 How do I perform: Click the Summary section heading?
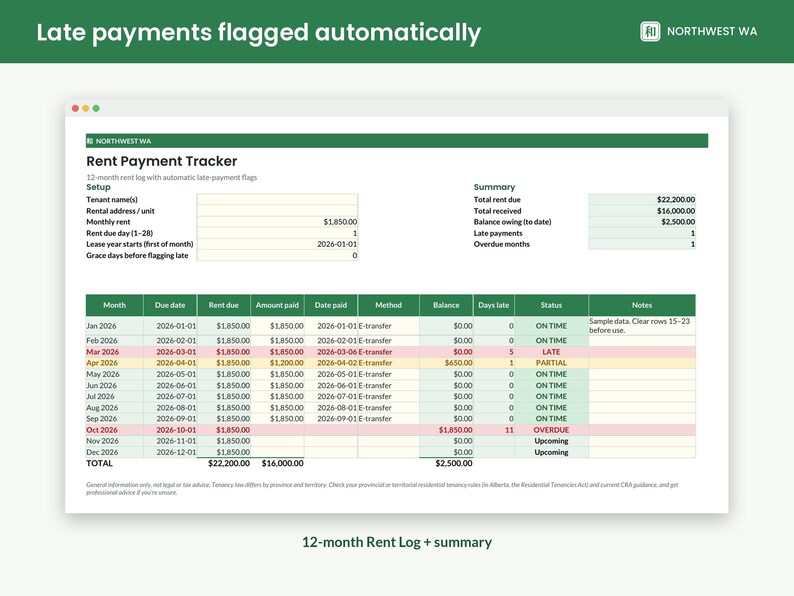tap(494, 187)
